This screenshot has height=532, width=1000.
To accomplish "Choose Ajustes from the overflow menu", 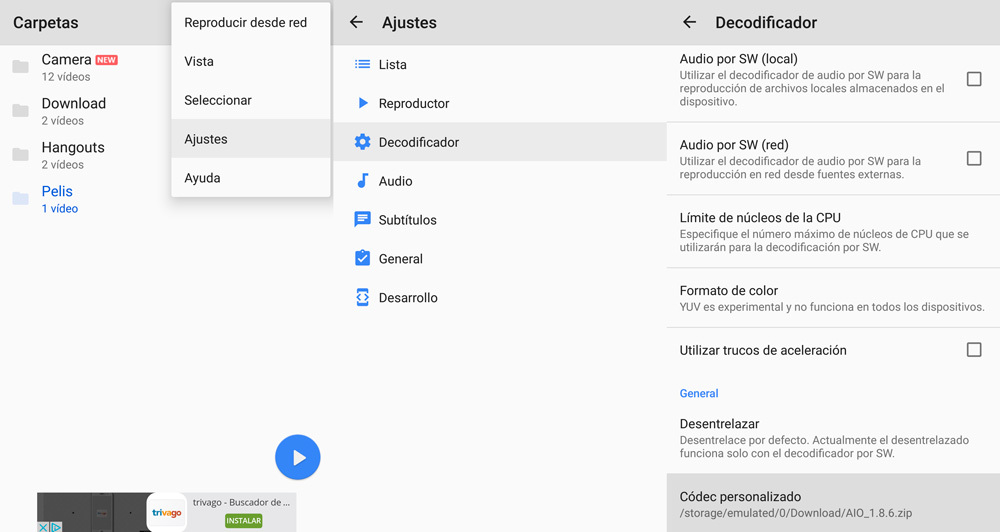I will pyautogui.click(x=206, y=139).
